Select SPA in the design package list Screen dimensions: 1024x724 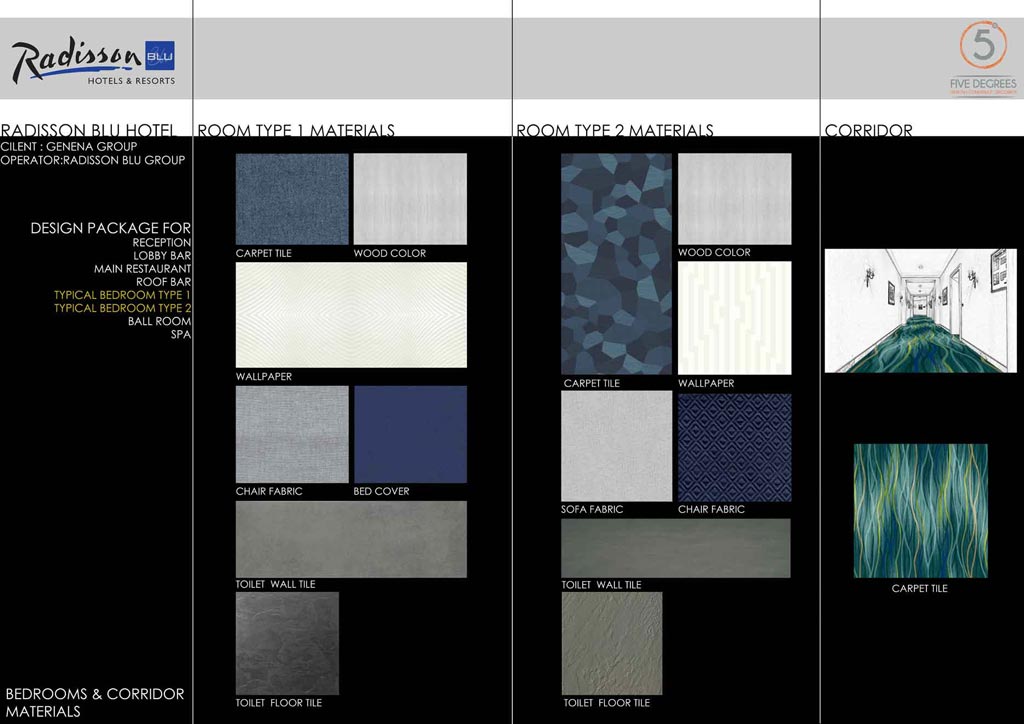(x=181, y=334)
